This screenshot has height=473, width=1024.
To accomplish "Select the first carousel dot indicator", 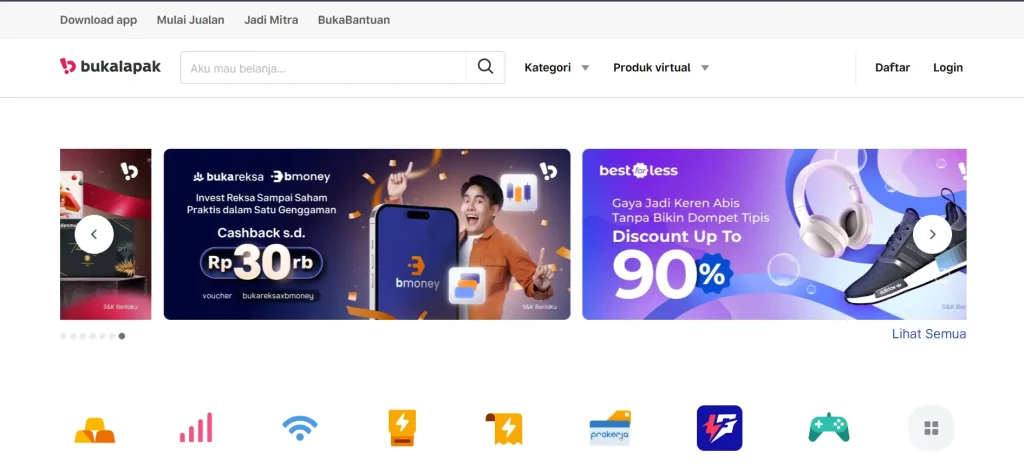I will 63,336.
